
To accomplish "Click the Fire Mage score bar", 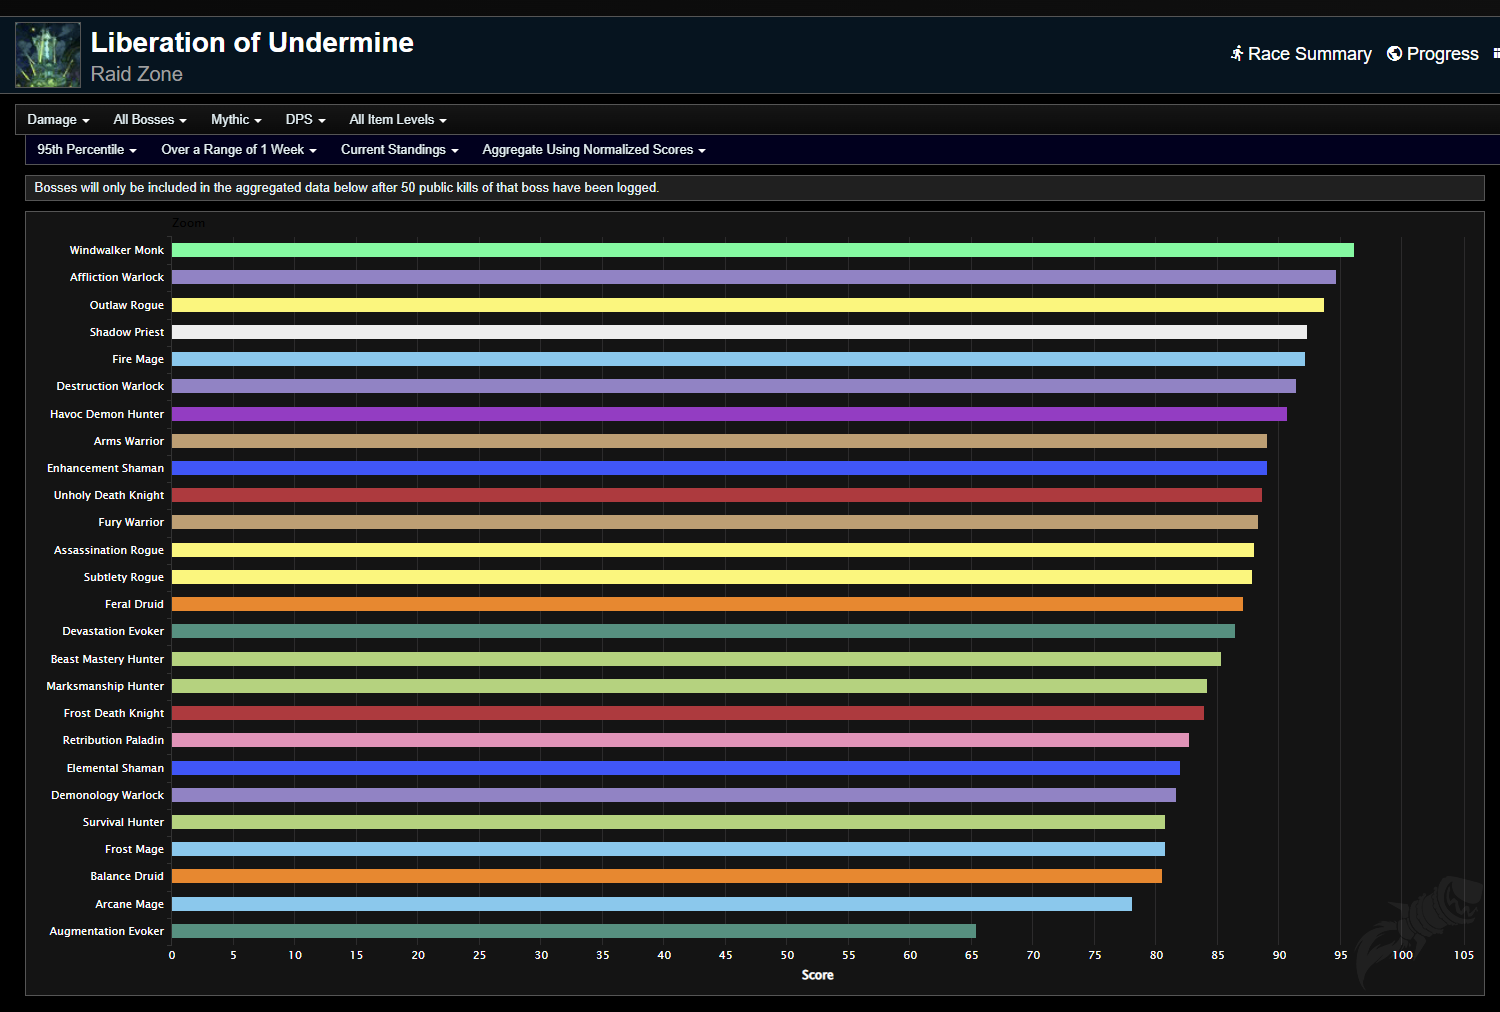I will (738, 358).
